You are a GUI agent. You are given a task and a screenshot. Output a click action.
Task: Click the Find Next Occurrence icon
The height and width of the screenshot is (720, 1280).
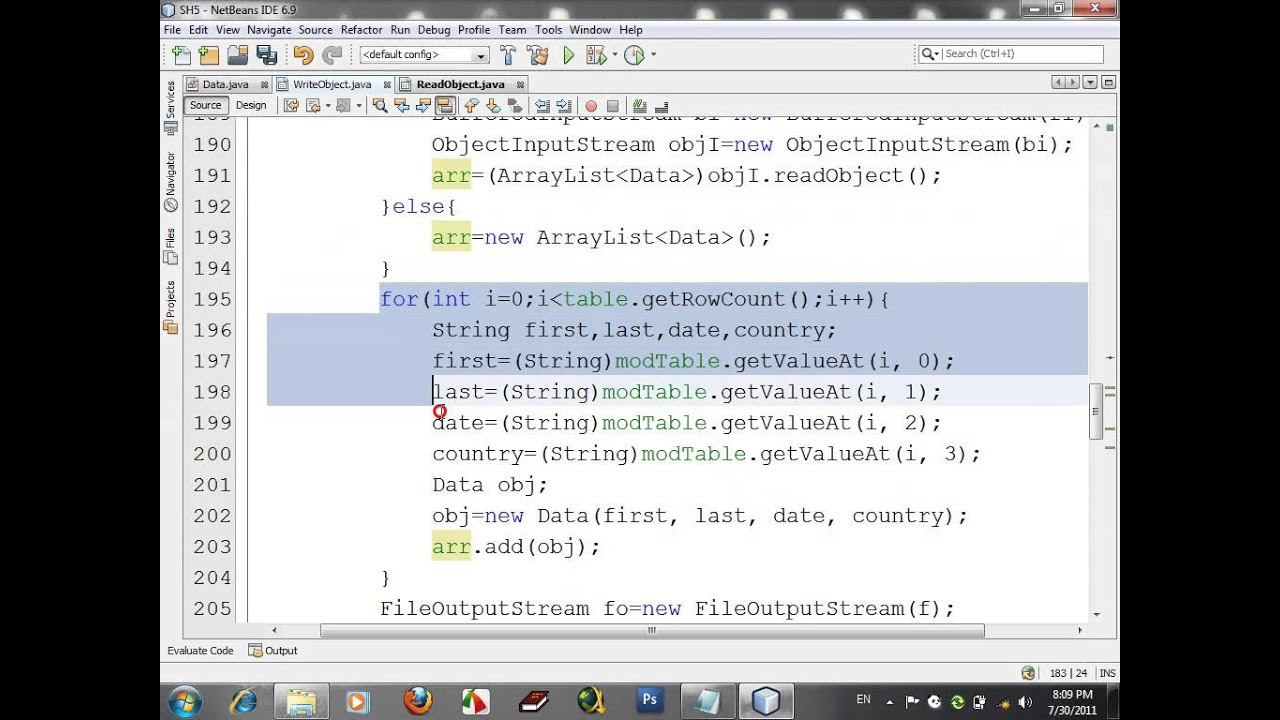[x=423, y=105]
